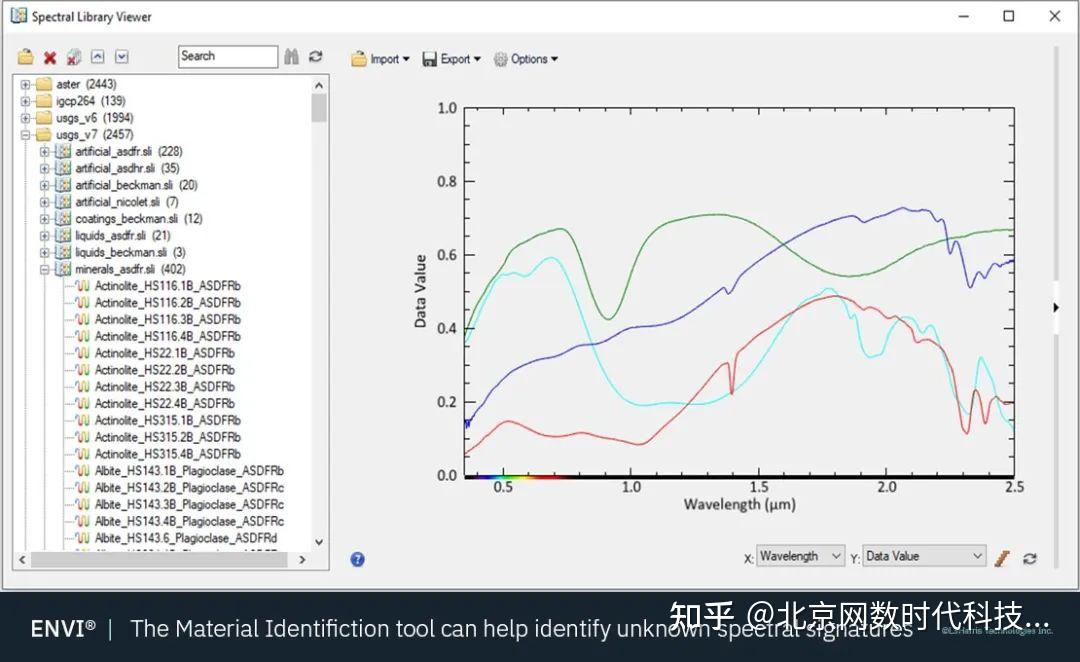Open the Import menu
This screenshot has width=1080, height=662.
[x=381, y=58]
